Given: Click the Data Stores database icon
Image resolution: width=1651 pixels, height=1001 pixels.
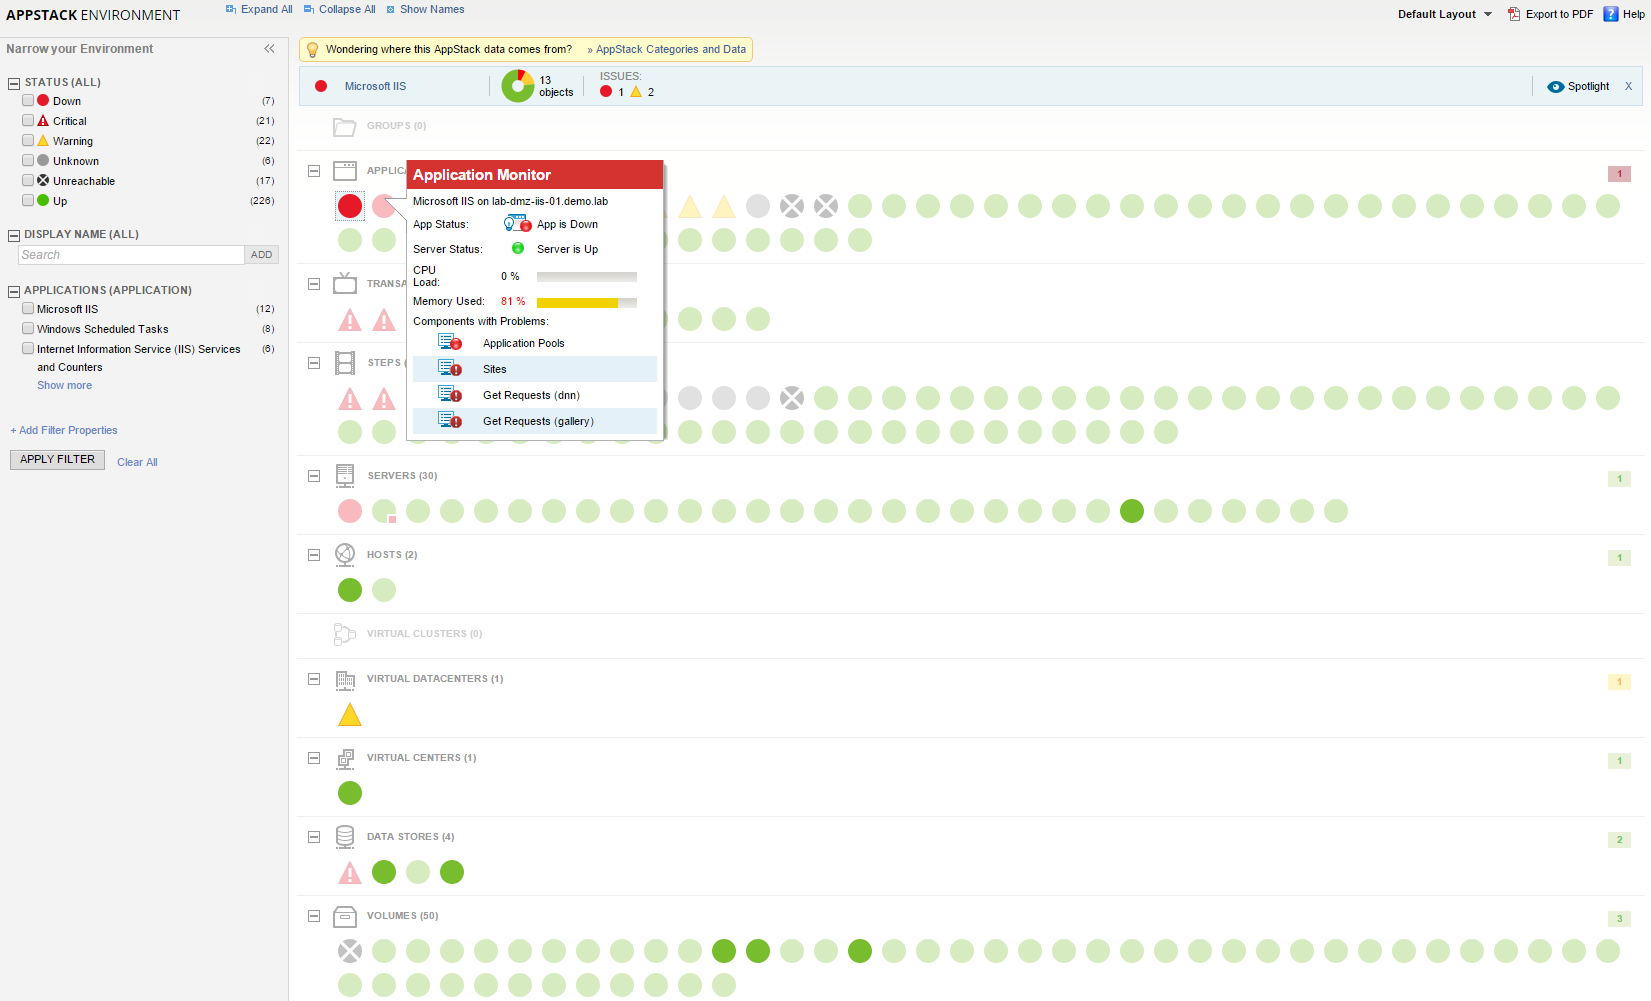Looking at the screenshot, I should (344, 837).
